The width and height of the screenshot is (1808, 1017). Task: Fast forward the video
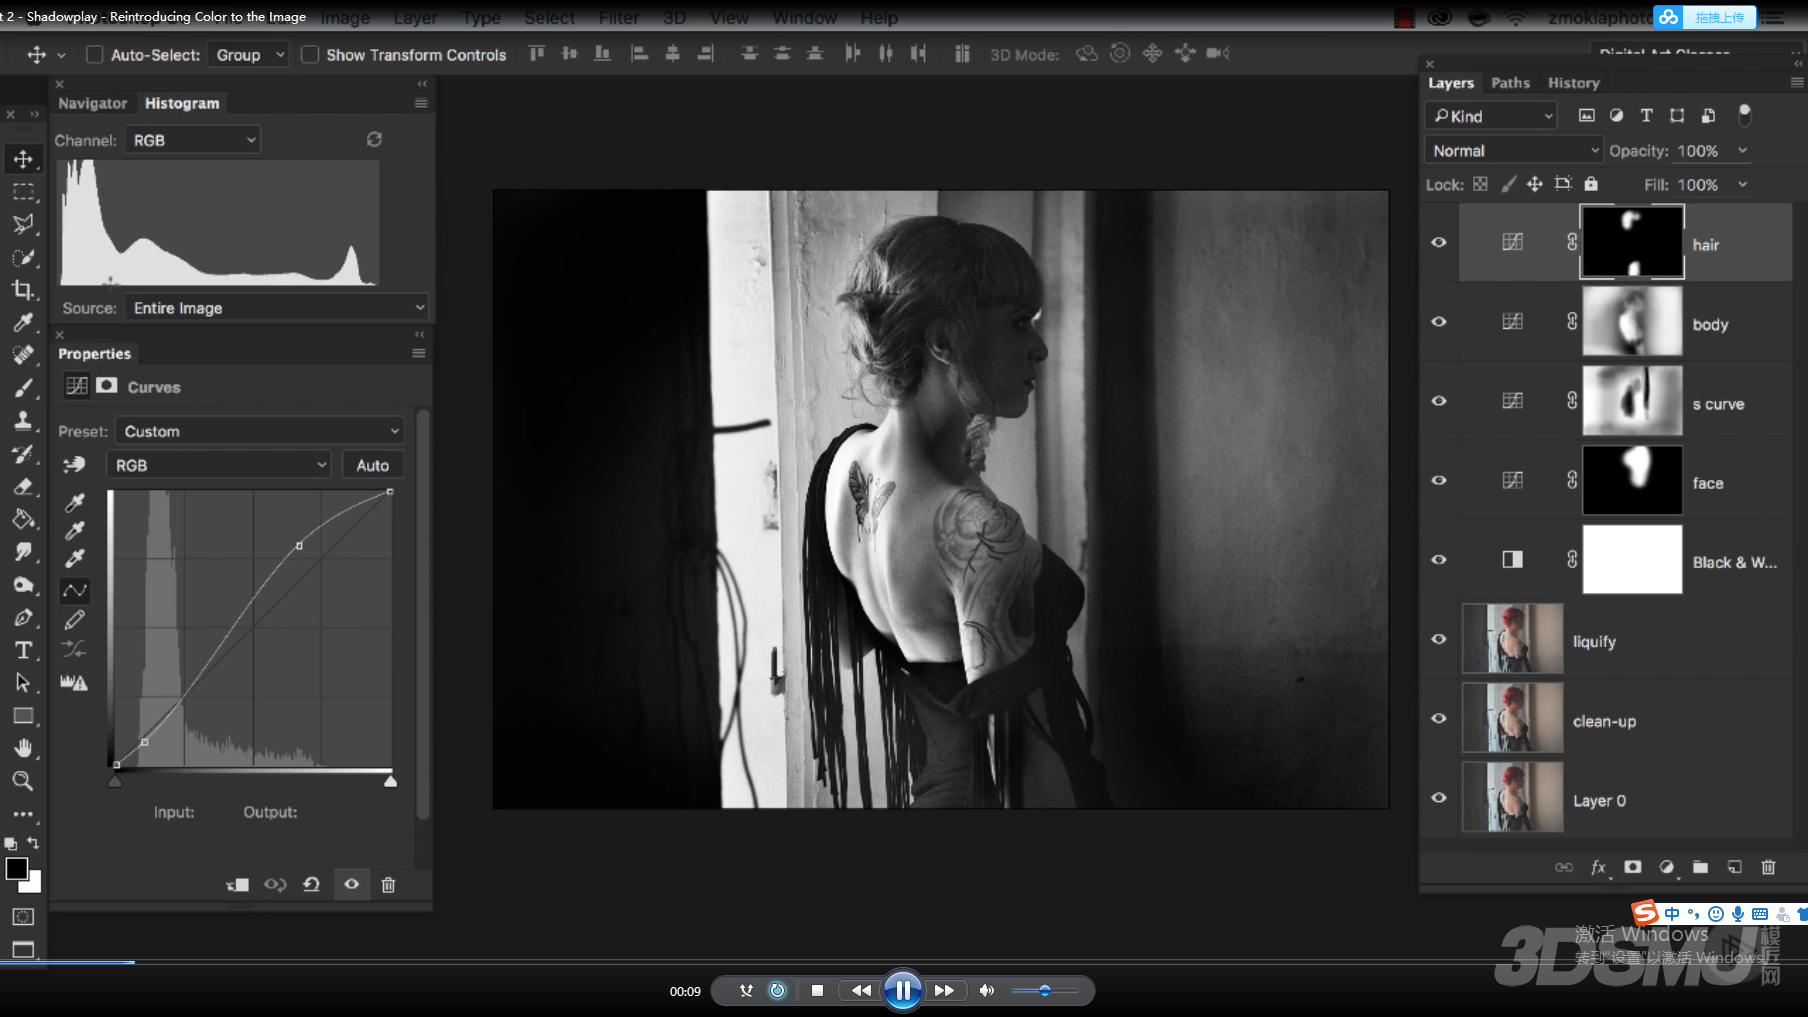(x=944, y=991)
